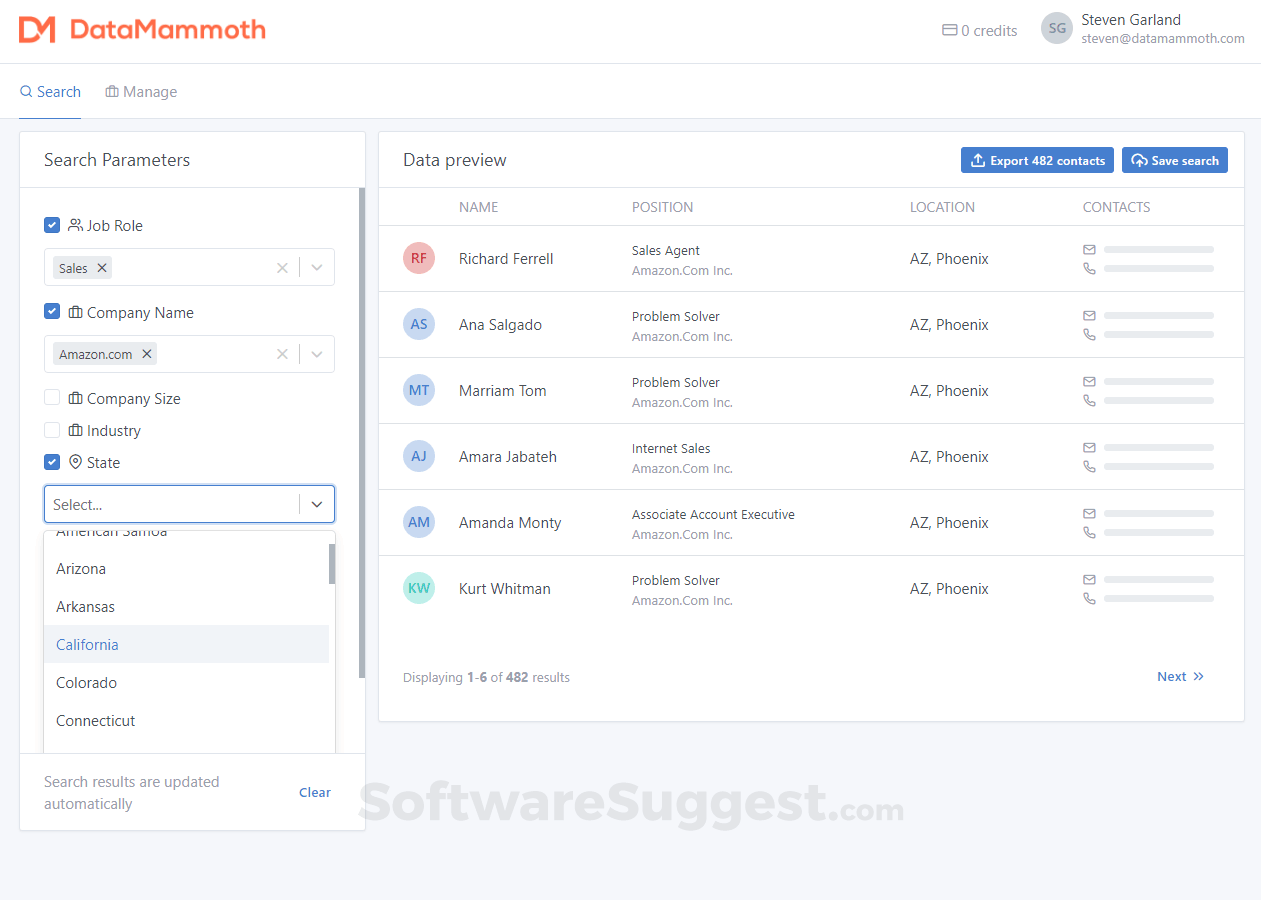Click Marriam Tom's MT avatar
This screenshot has height=900, width=1261.
pyautogui.click(x=419, y=390)
